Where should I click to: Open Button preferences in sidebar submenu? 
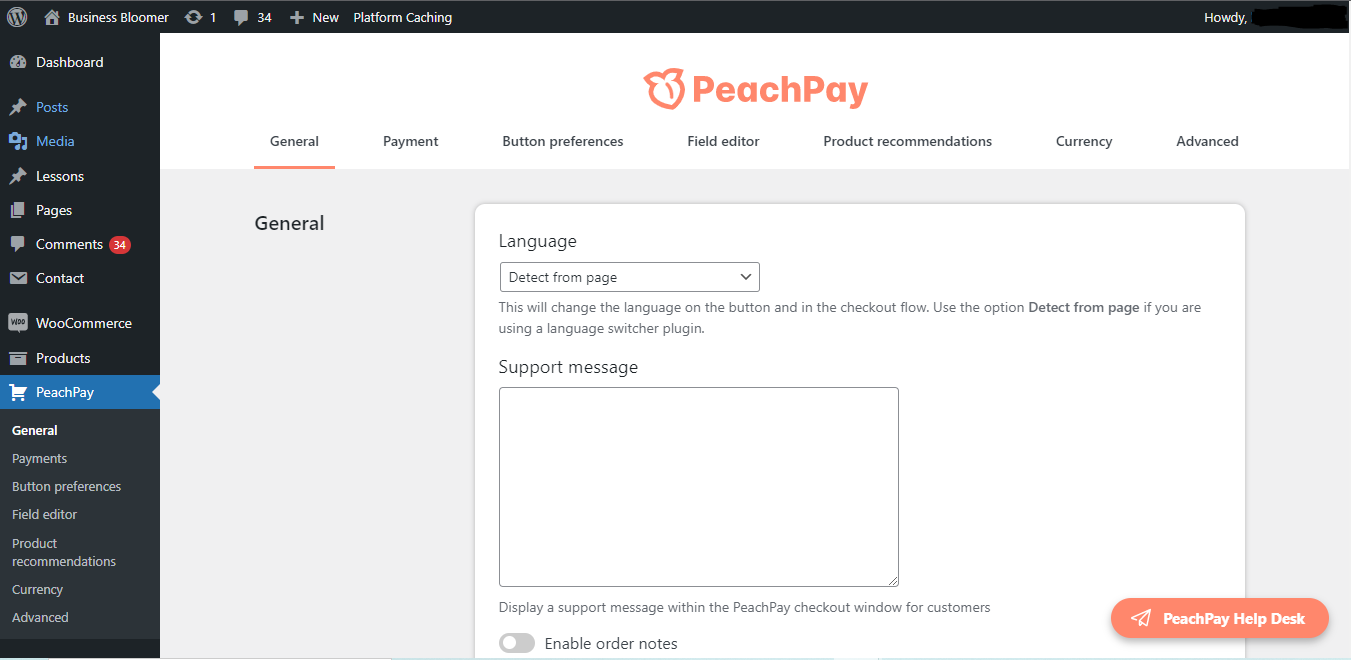coord(66,486)
